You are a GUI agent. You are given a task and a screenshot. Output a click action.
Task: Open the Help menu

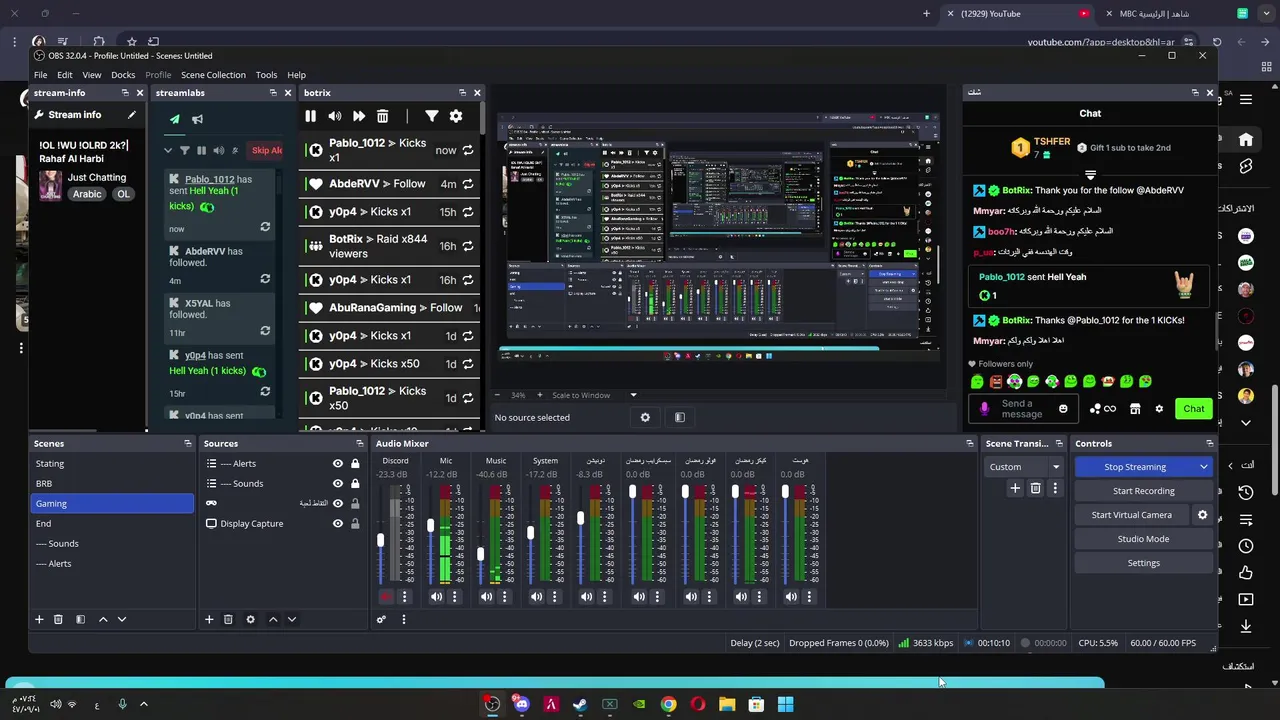296,75
